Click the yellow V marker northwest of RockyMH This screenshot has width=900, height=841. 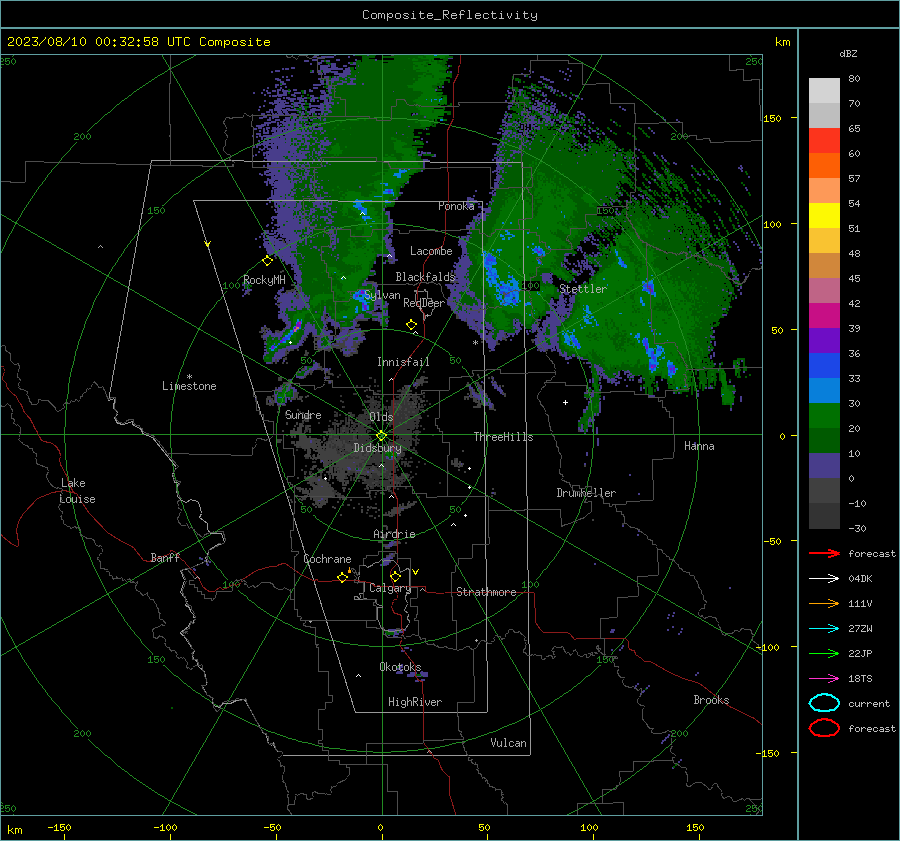(x=208, y=244)
